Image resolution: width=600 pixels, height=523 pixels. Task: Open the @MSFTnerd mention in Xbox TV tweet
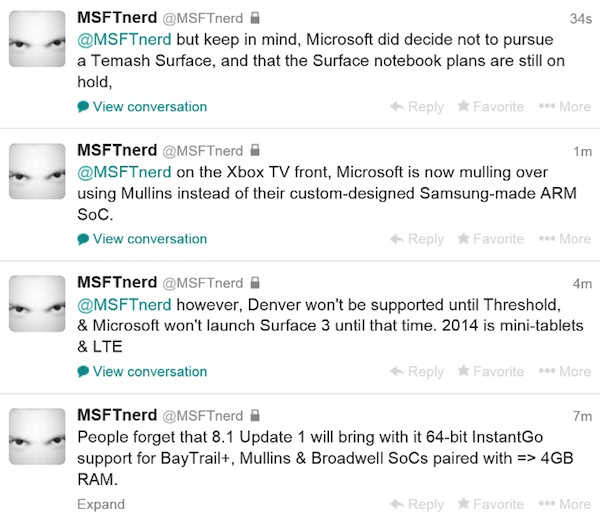124,172
